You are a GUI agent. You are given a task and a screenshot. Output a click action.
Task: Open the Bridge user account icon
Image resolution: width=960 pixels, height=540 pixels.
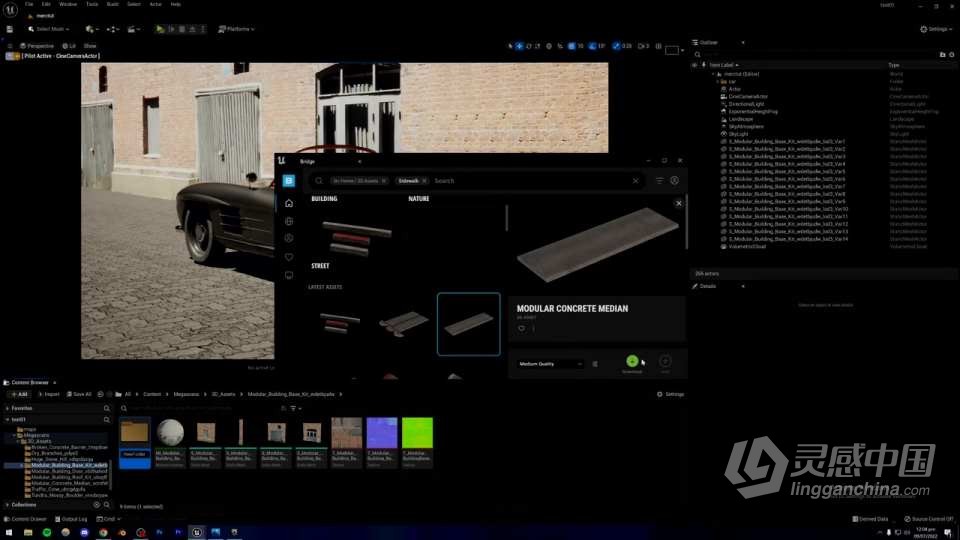point(674,181)
